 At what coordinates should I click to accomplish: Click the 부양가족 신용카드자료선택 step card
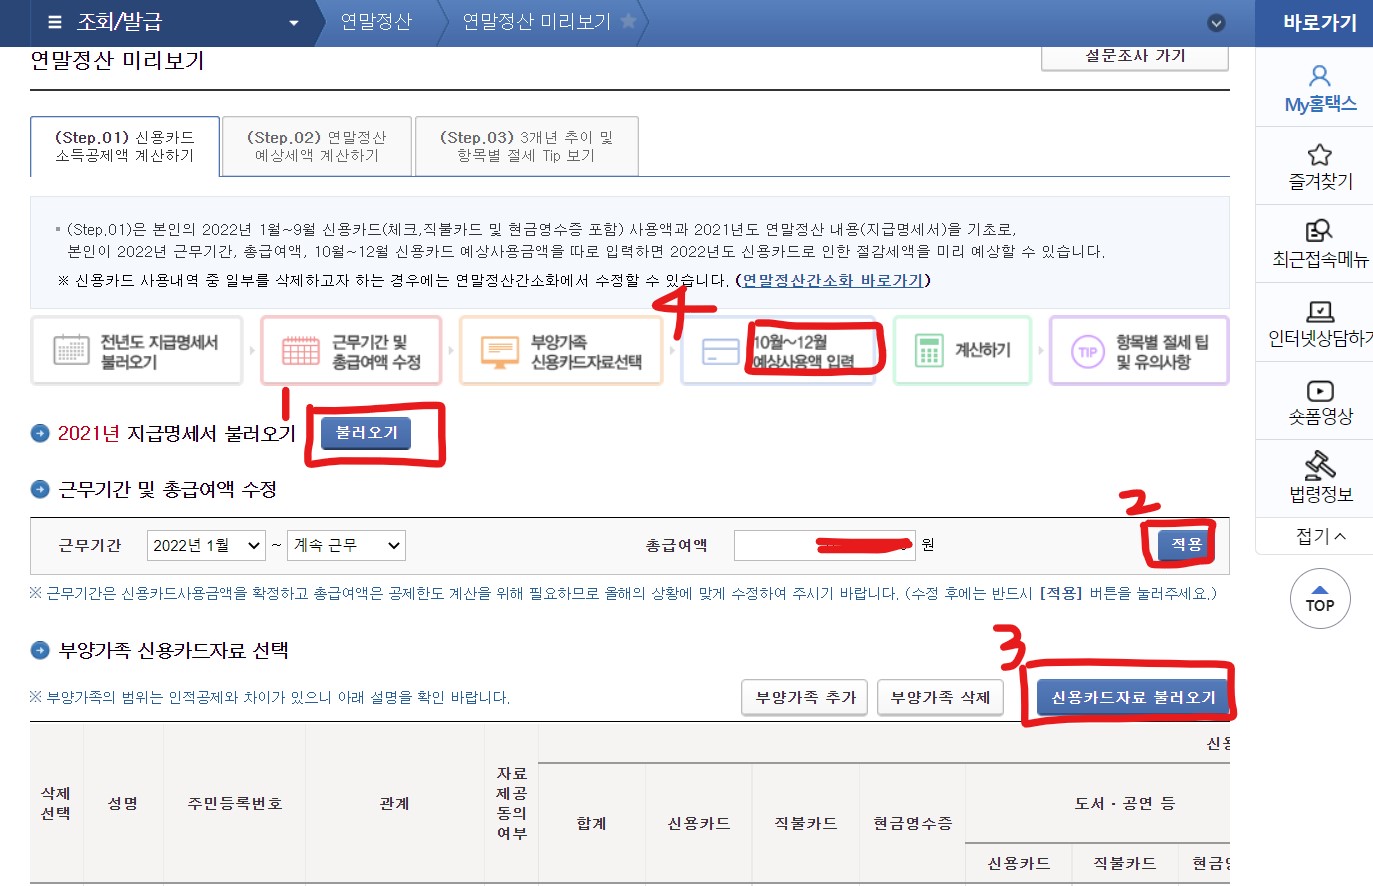pos(561,351)
